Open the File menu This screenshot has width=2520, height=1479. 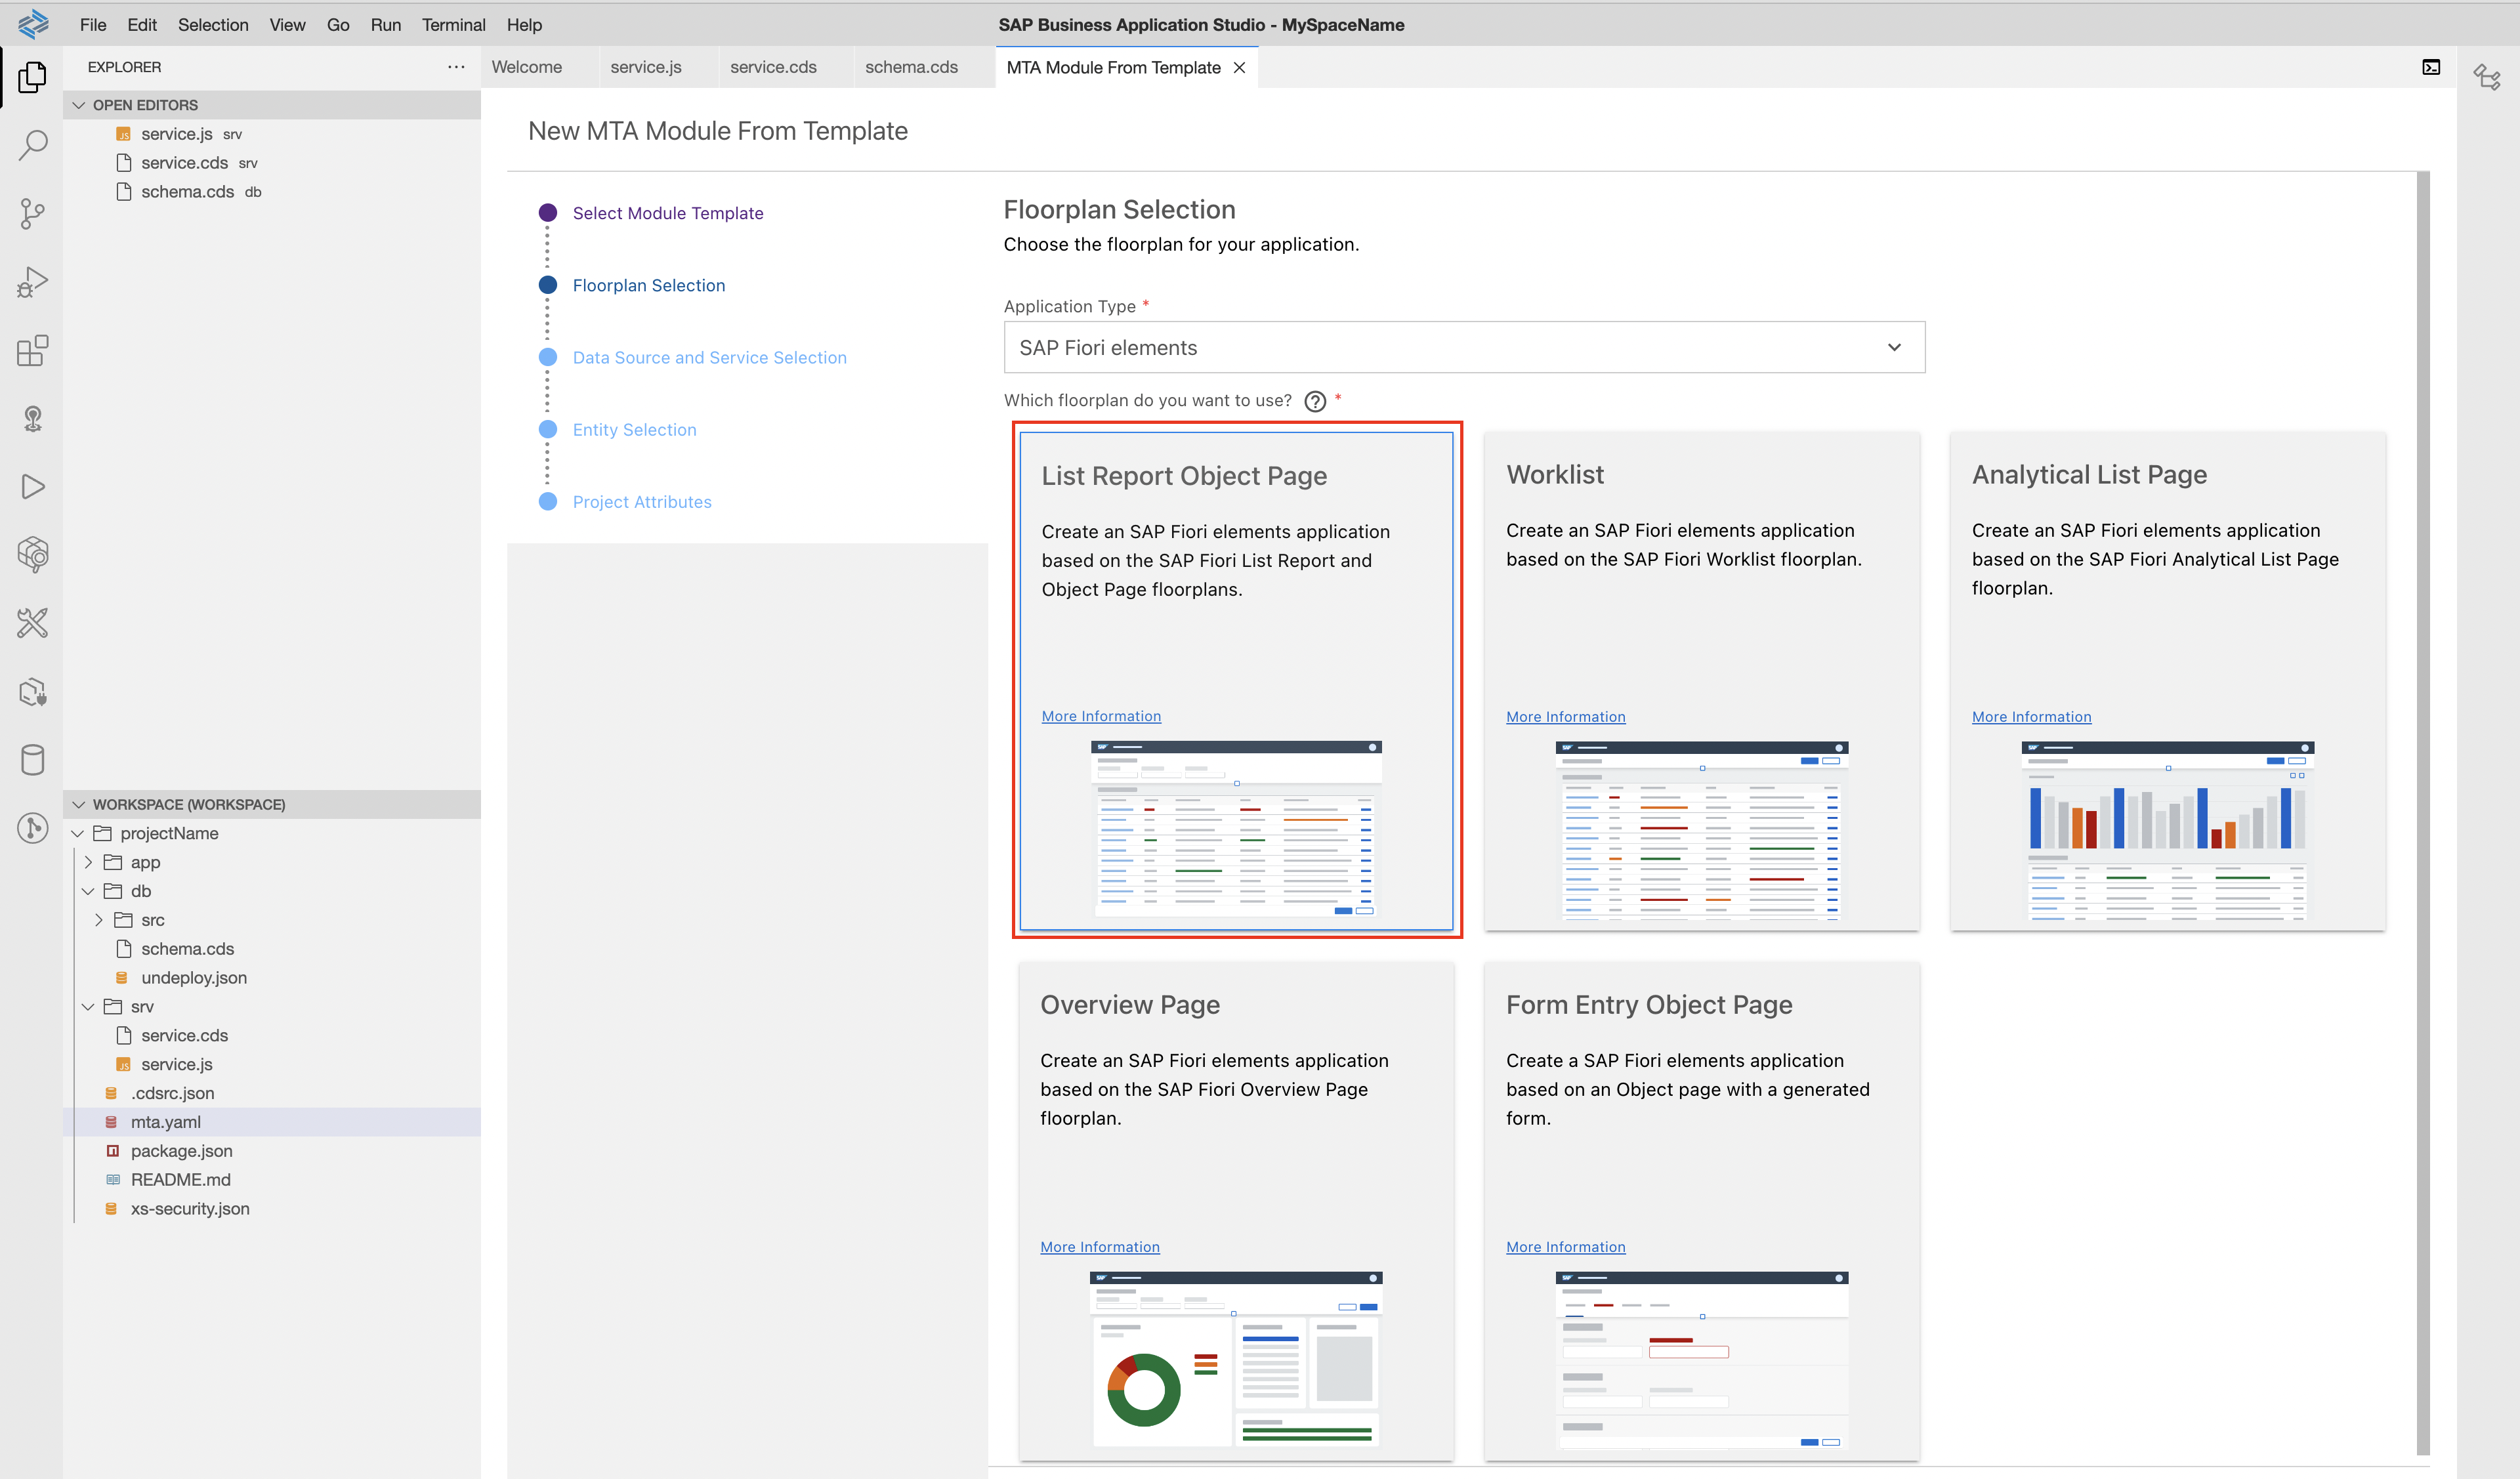(93, 24)
